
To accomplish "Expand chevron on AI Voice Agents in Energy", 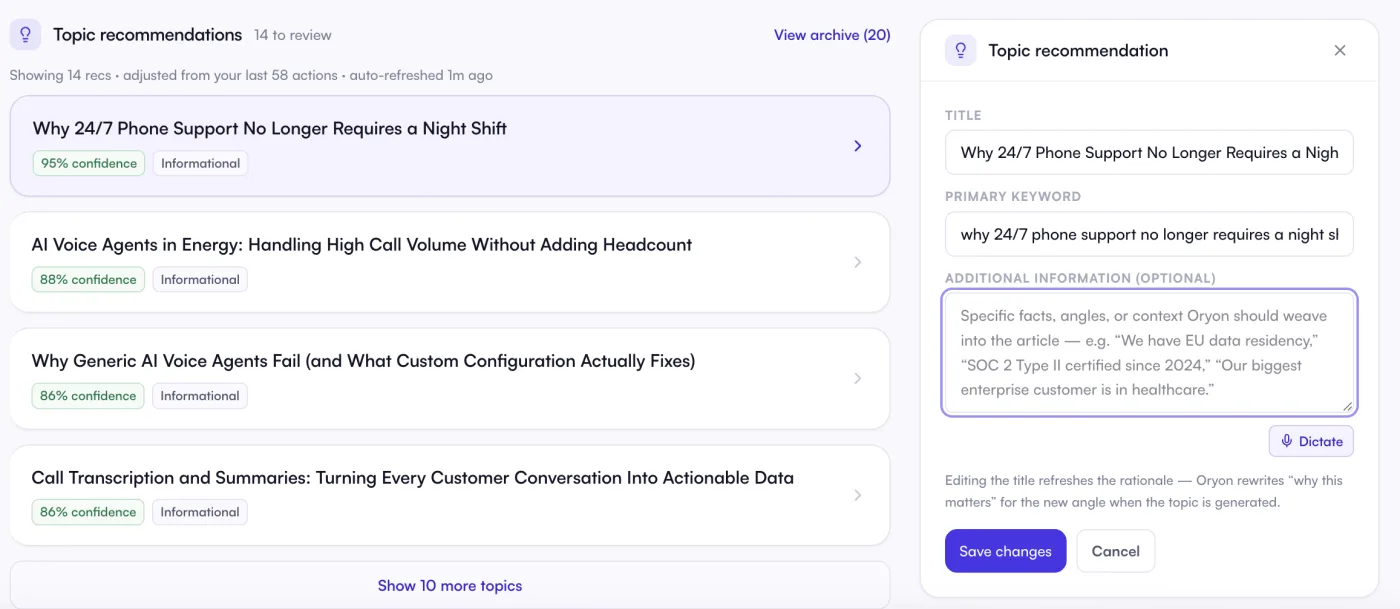I will coord(857,262).
